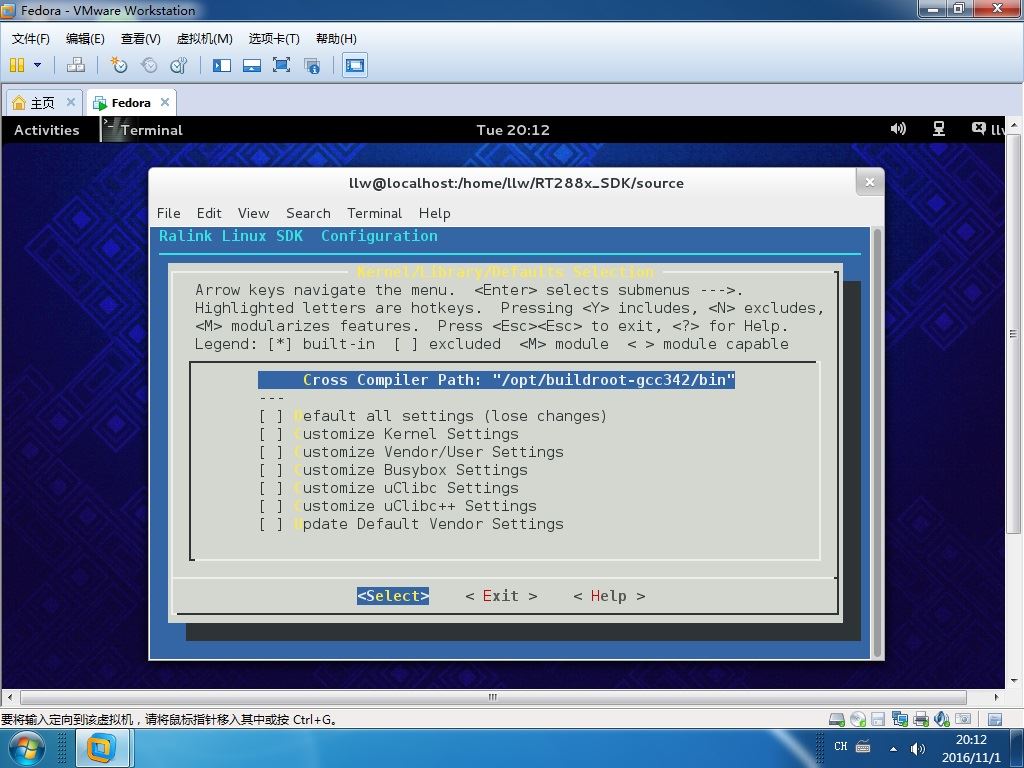Click the <Select> button
This screenshot has width=1024, height=768.
(392, 596)
